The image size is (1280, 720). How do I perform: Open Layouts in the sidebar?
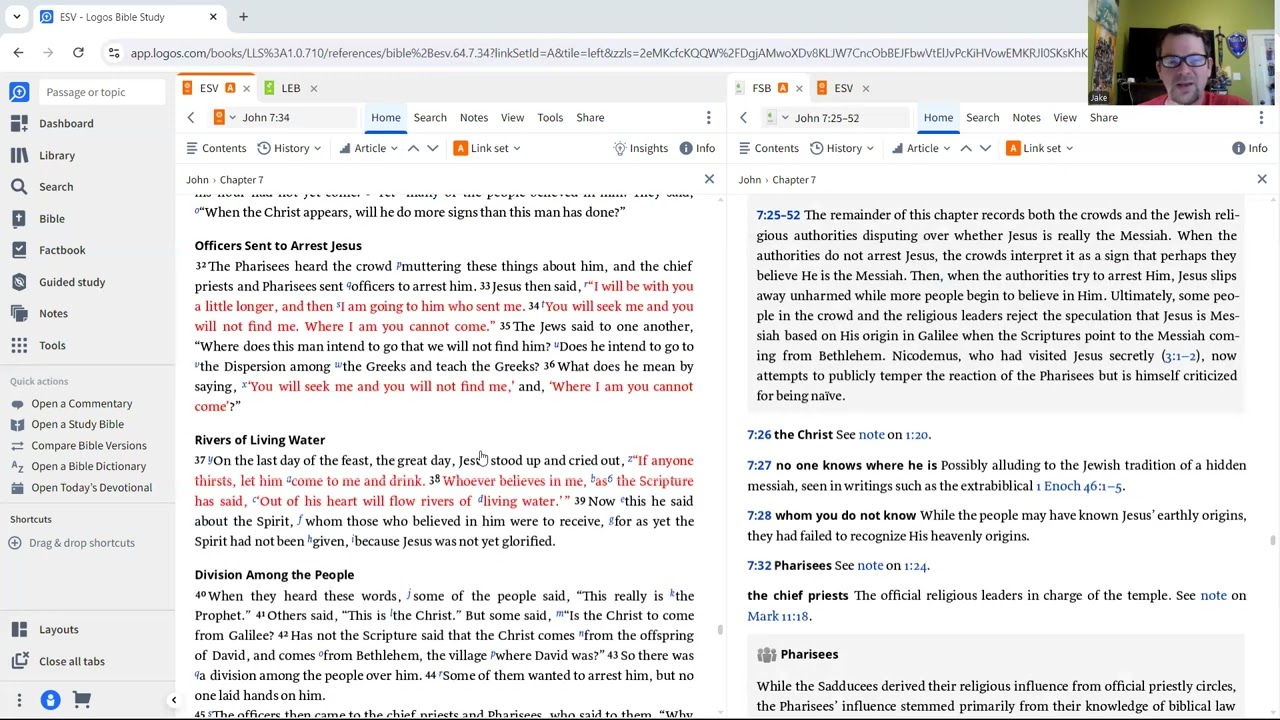[45, 629]
